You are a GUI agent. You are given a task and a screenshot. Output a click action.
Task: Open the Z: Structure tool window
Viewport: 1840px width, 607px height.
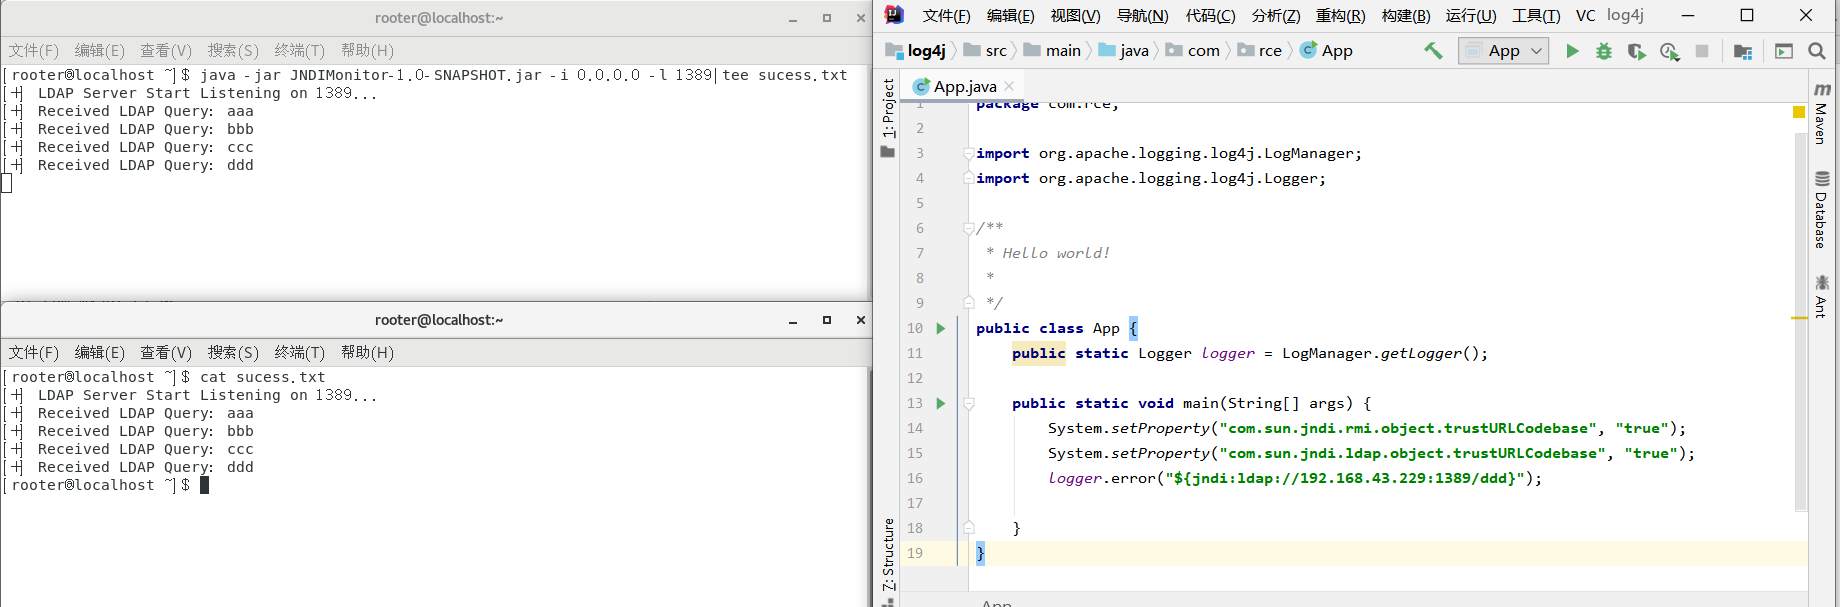click(888, 554)
